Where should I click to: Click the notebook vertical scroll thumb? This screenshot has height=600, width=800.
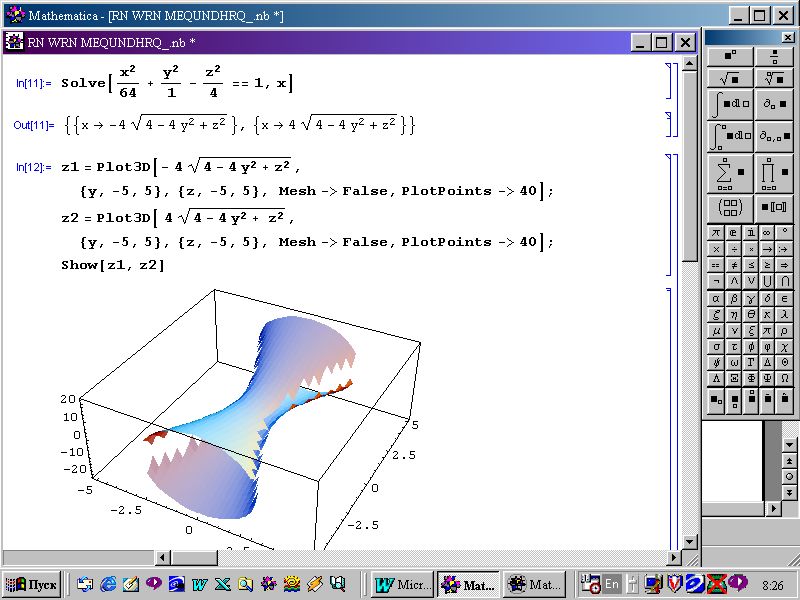(x=689, y=166)
